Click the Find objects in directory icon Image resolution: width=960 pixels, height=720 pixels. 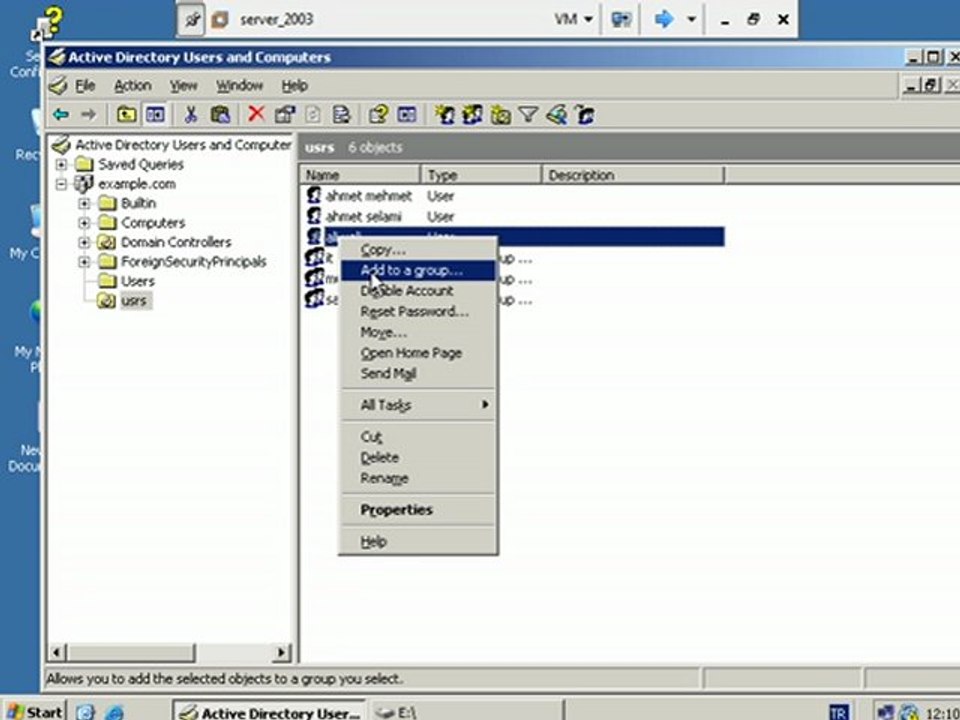coord(557,114)
